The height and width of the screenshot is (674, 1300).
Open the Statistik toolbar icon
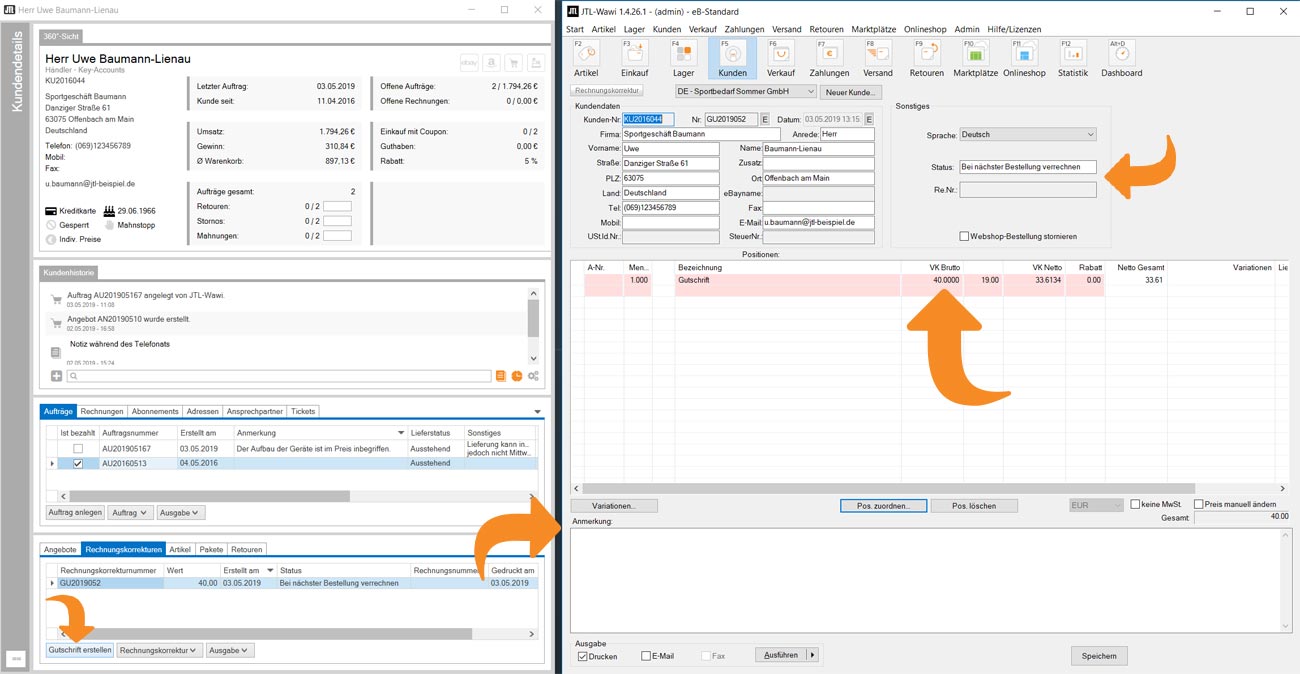point(1072,58)
